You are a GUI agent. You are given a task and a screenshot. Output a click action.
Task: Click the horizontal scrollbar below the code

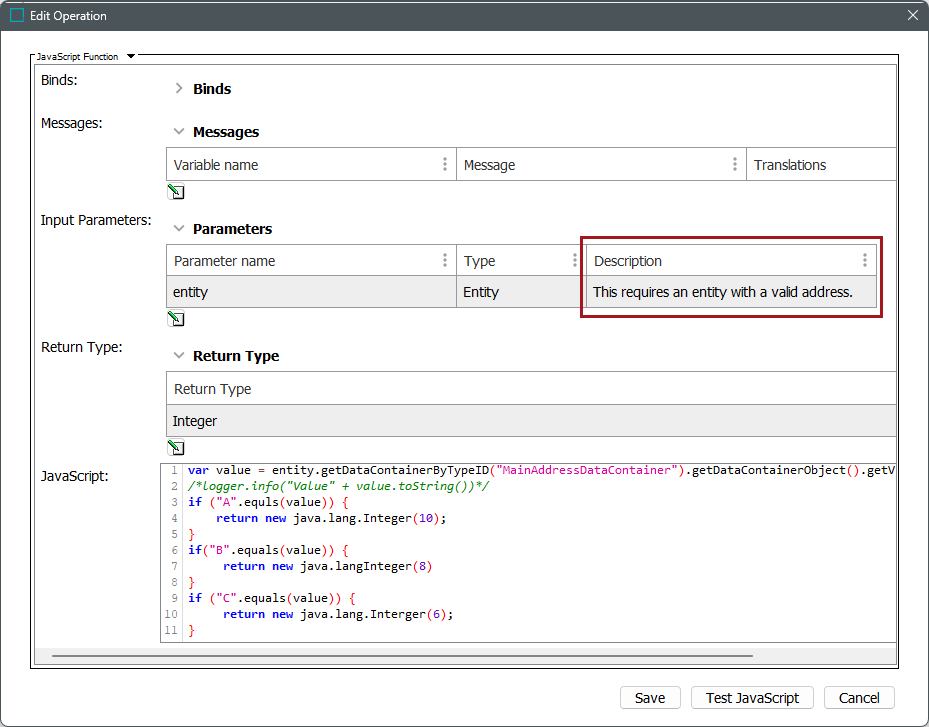click(x=400, y=656)
